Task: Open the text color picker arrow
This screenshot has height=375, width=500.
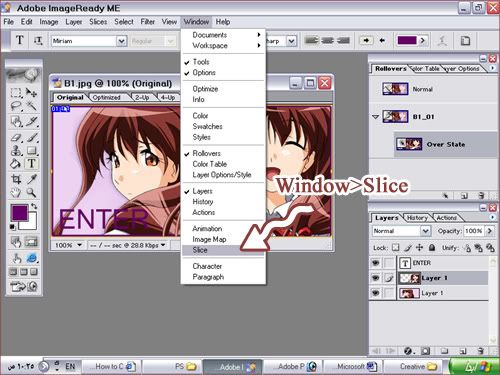Action: tap(423, 41)
